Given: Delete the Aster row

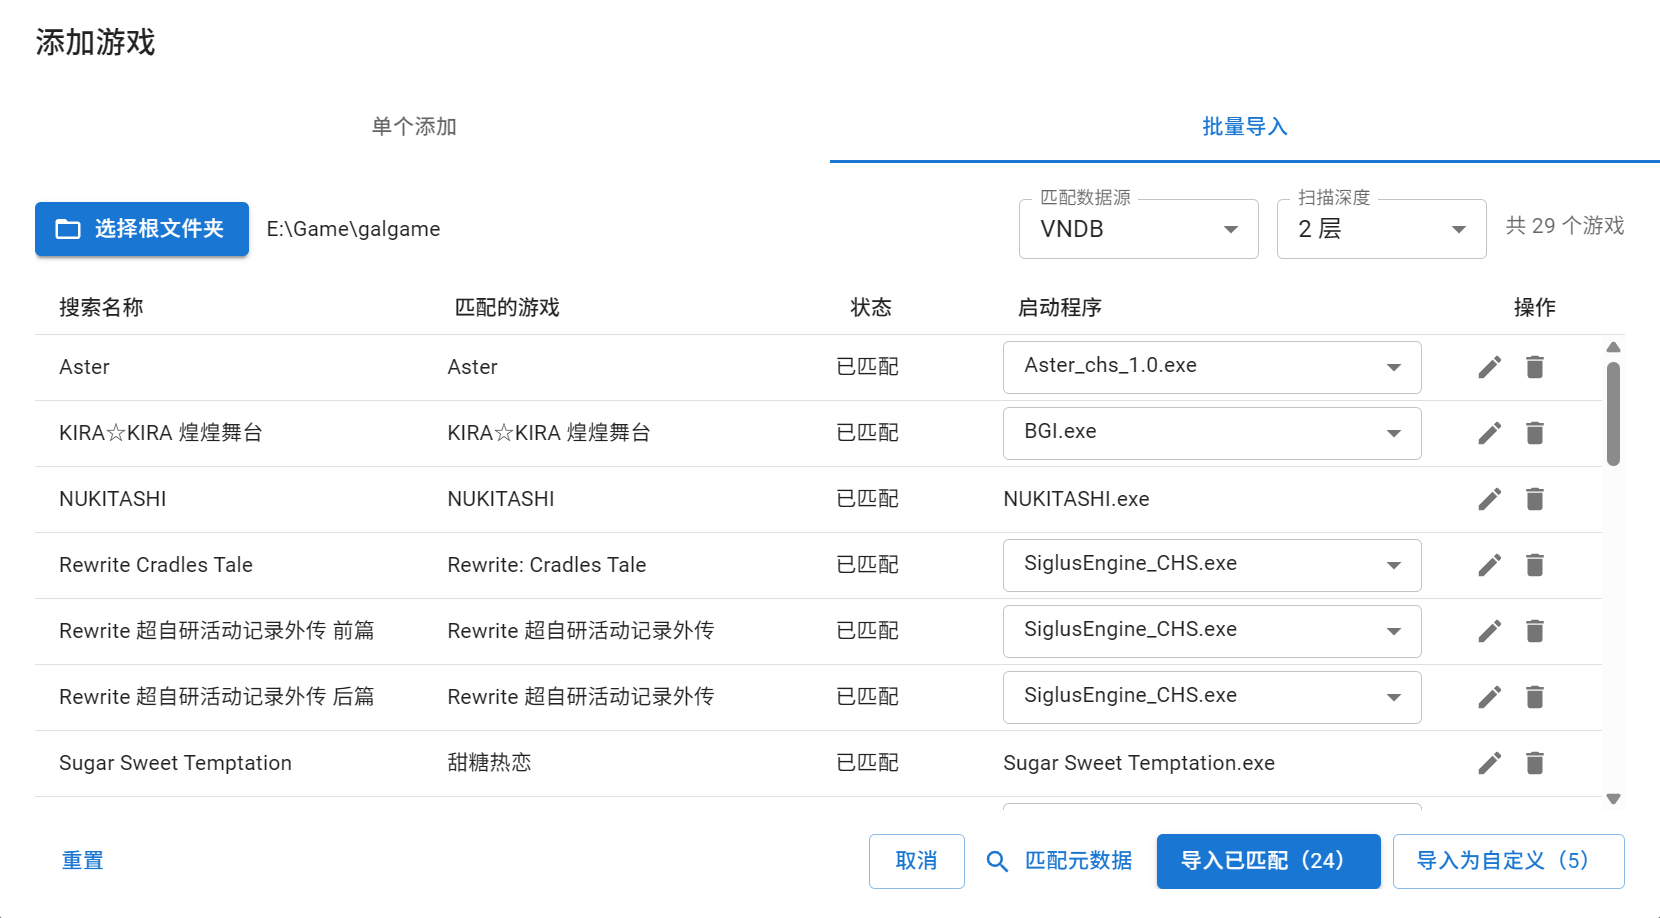Looking at the screenshot, I should tap(1535, 367).
